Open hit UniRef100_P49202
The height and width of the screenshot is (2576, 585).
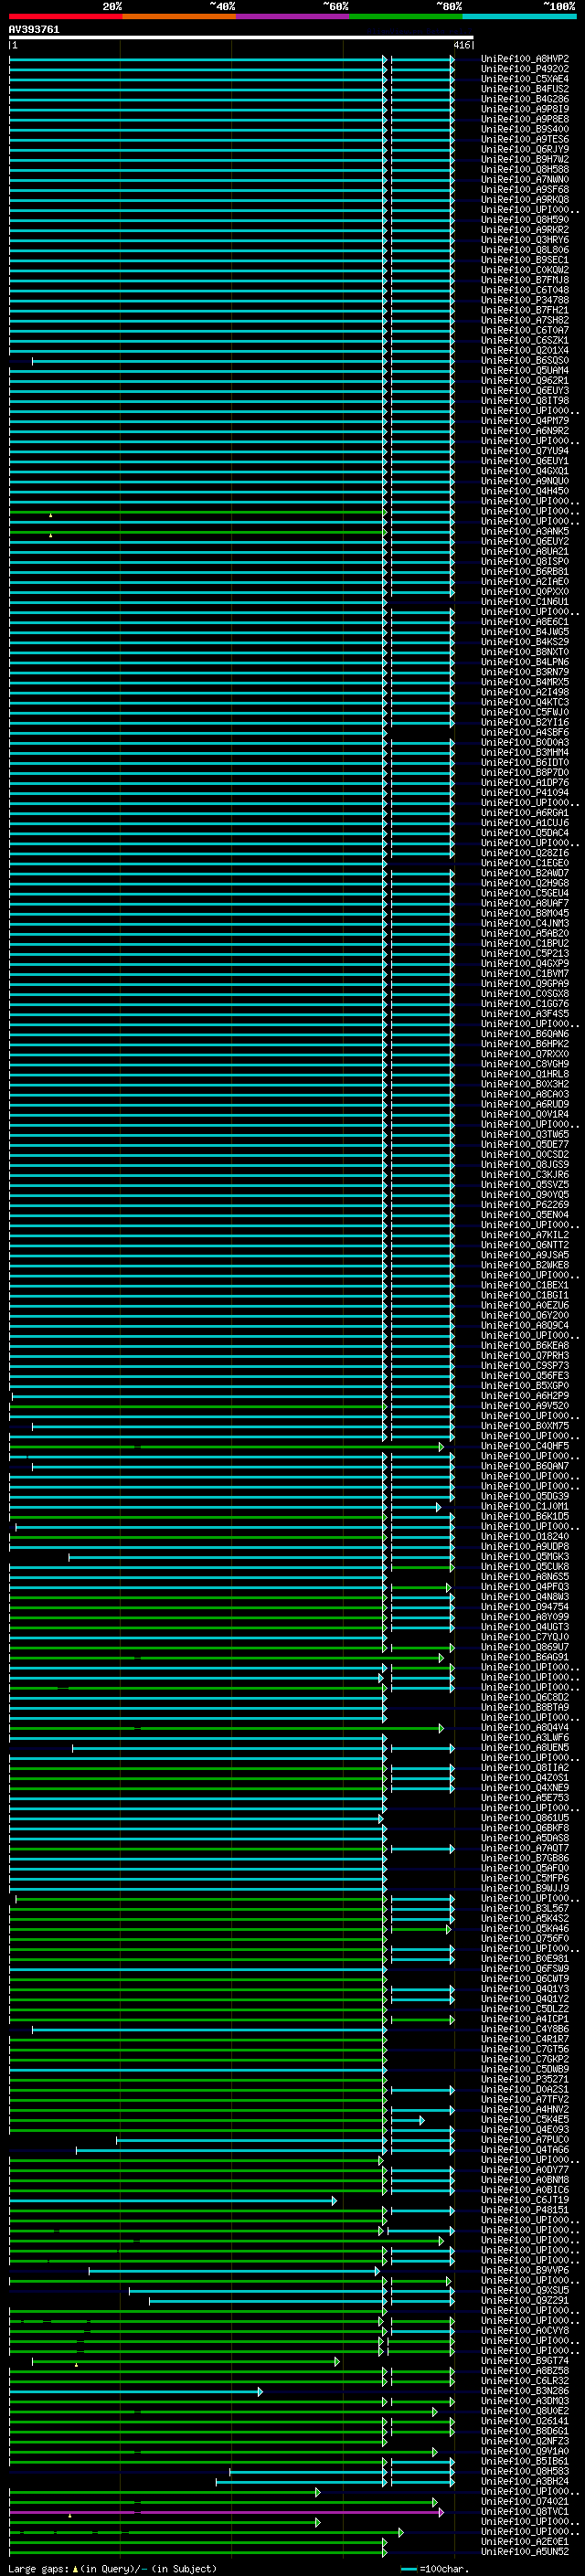coord(524,69)
